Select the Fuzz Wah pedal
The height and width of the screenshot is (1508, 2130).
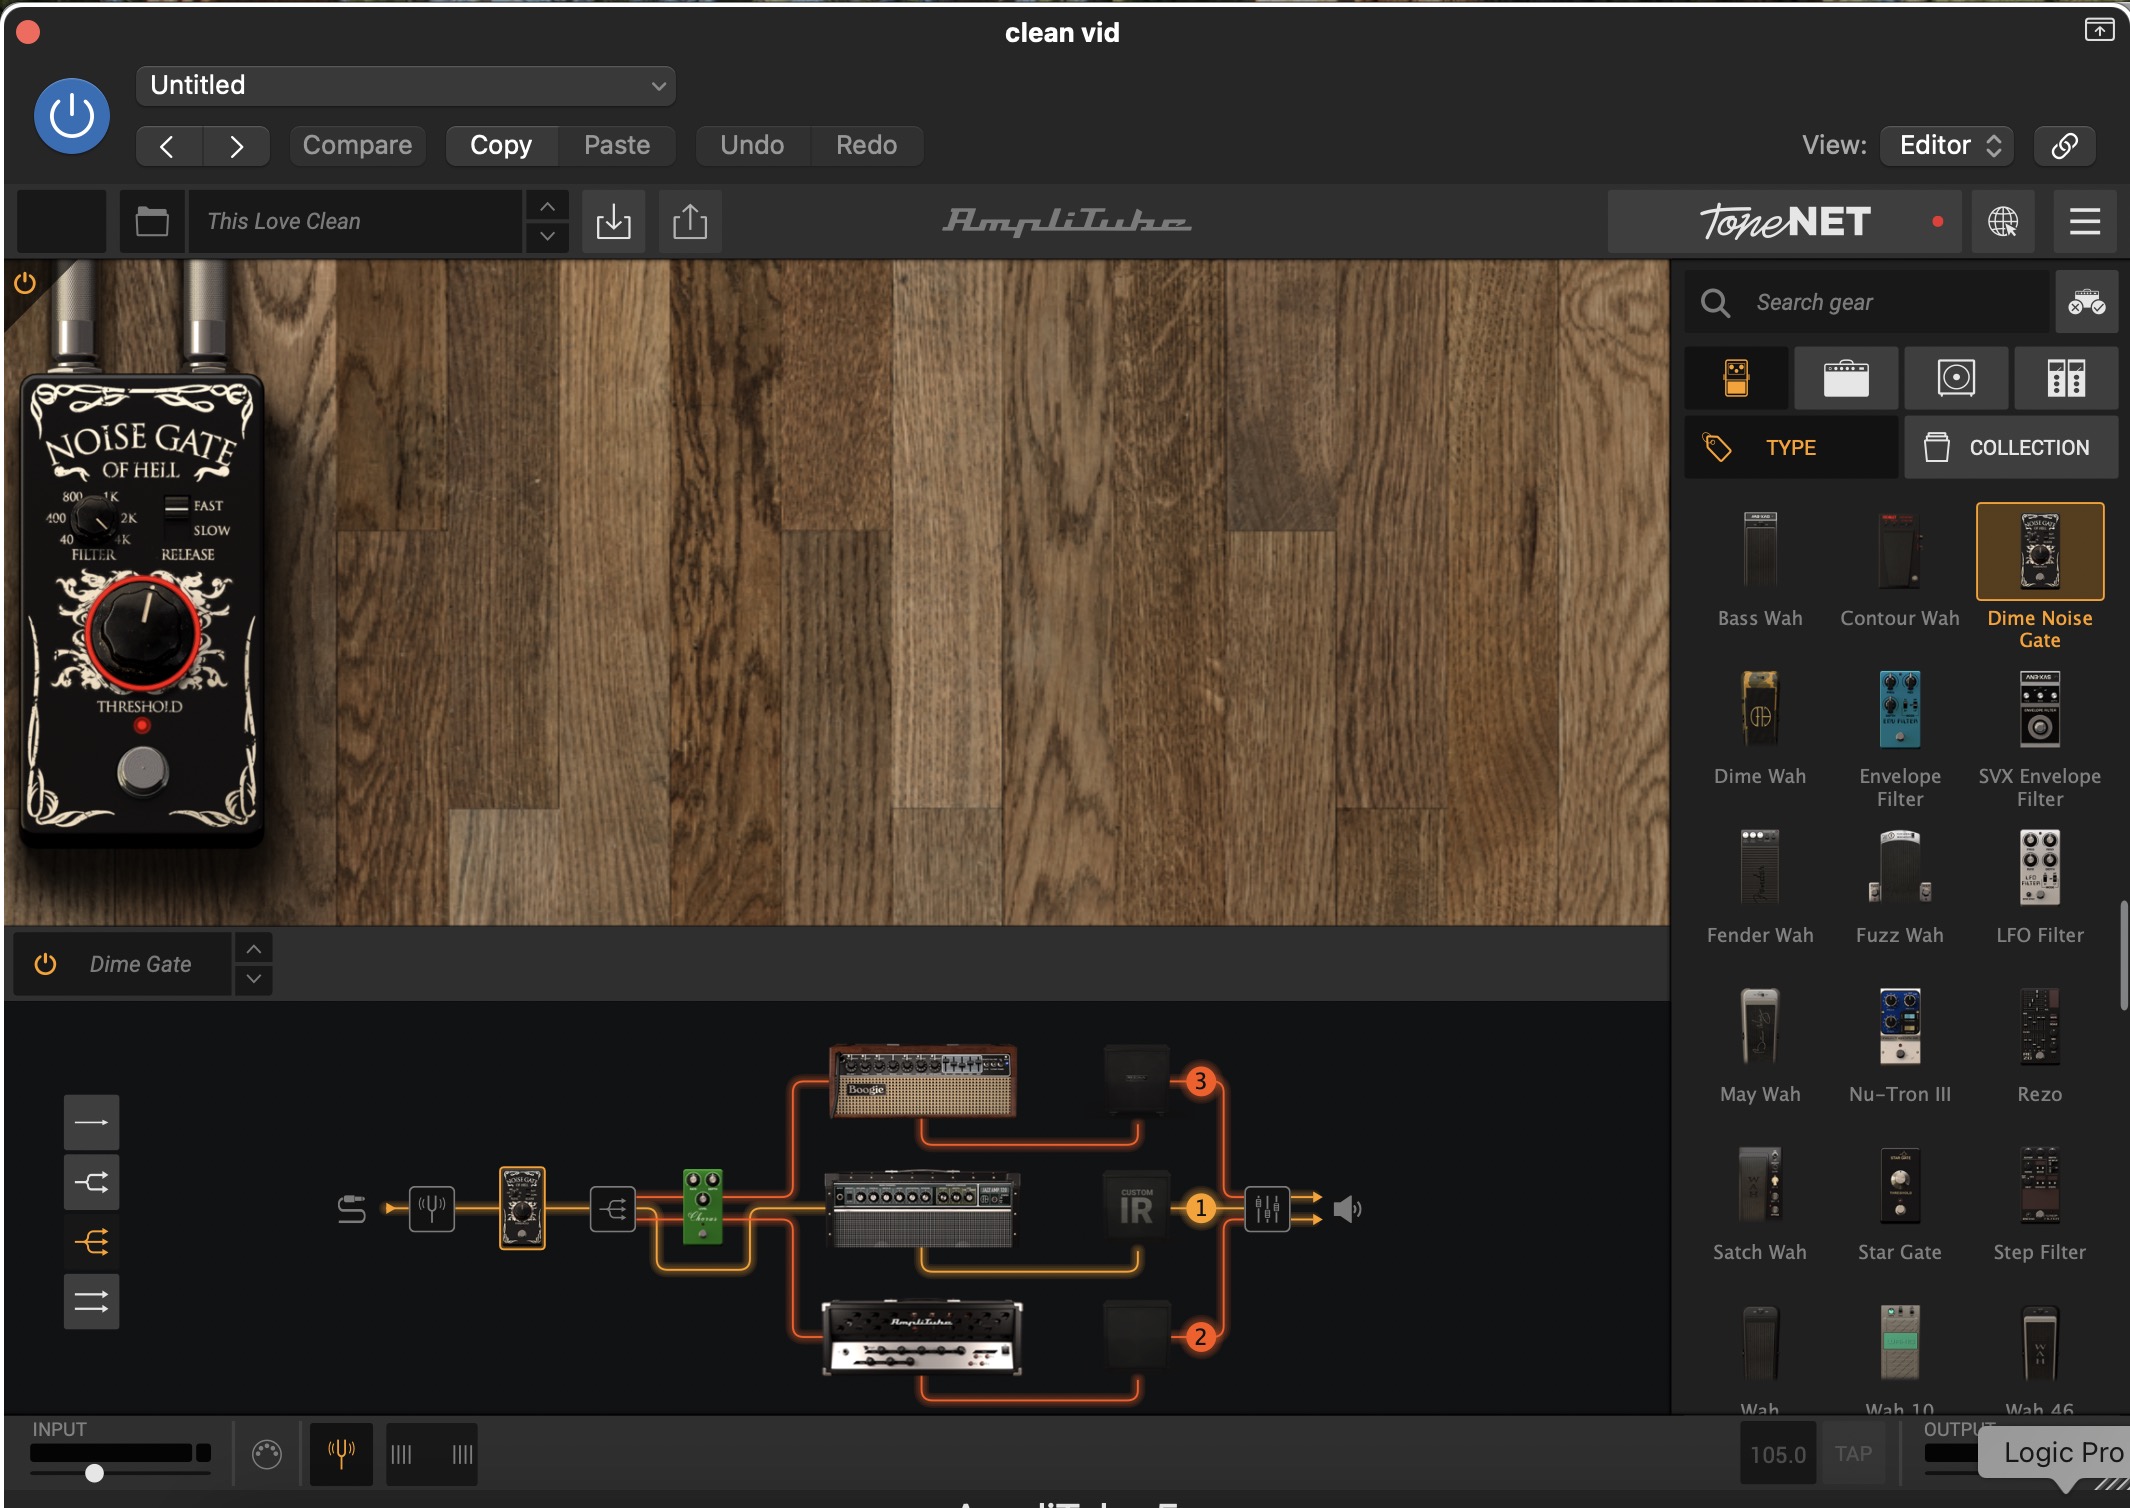[1900, 887]
